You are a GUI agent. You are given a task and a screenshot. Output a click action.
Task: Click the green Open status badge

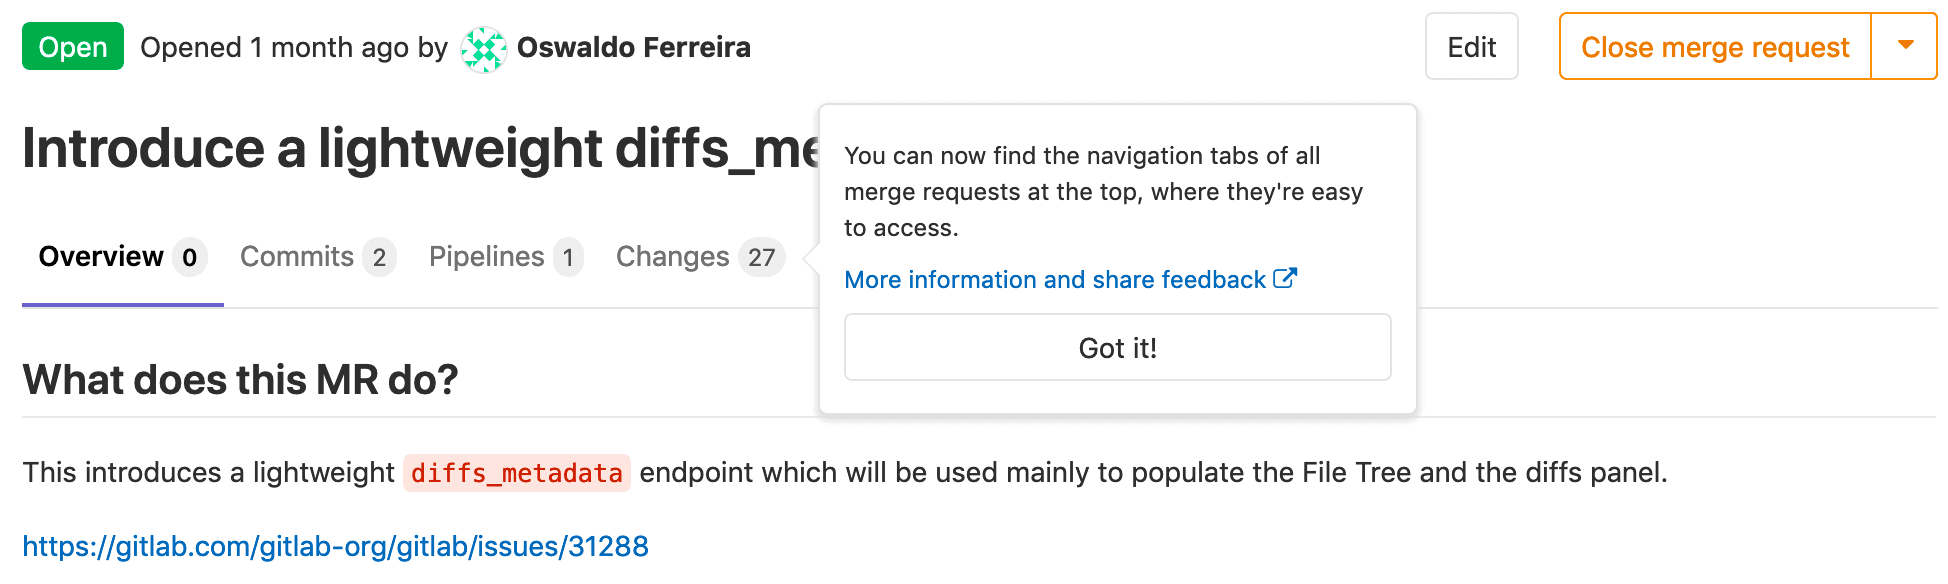71,46
